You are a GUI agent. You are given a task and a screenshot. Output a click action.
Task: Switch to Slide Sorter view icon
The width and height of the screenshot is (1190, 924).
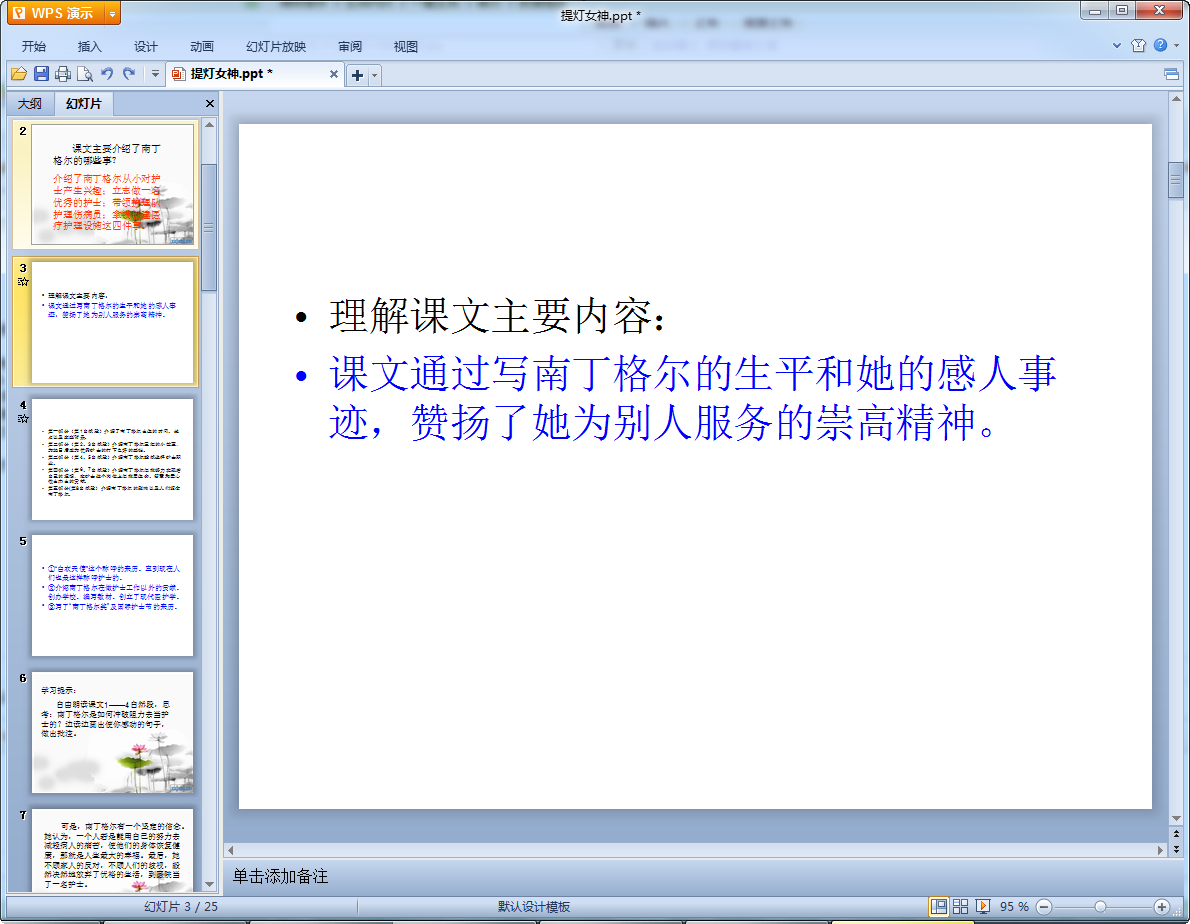pyautogui.click(x=961, y=907)
